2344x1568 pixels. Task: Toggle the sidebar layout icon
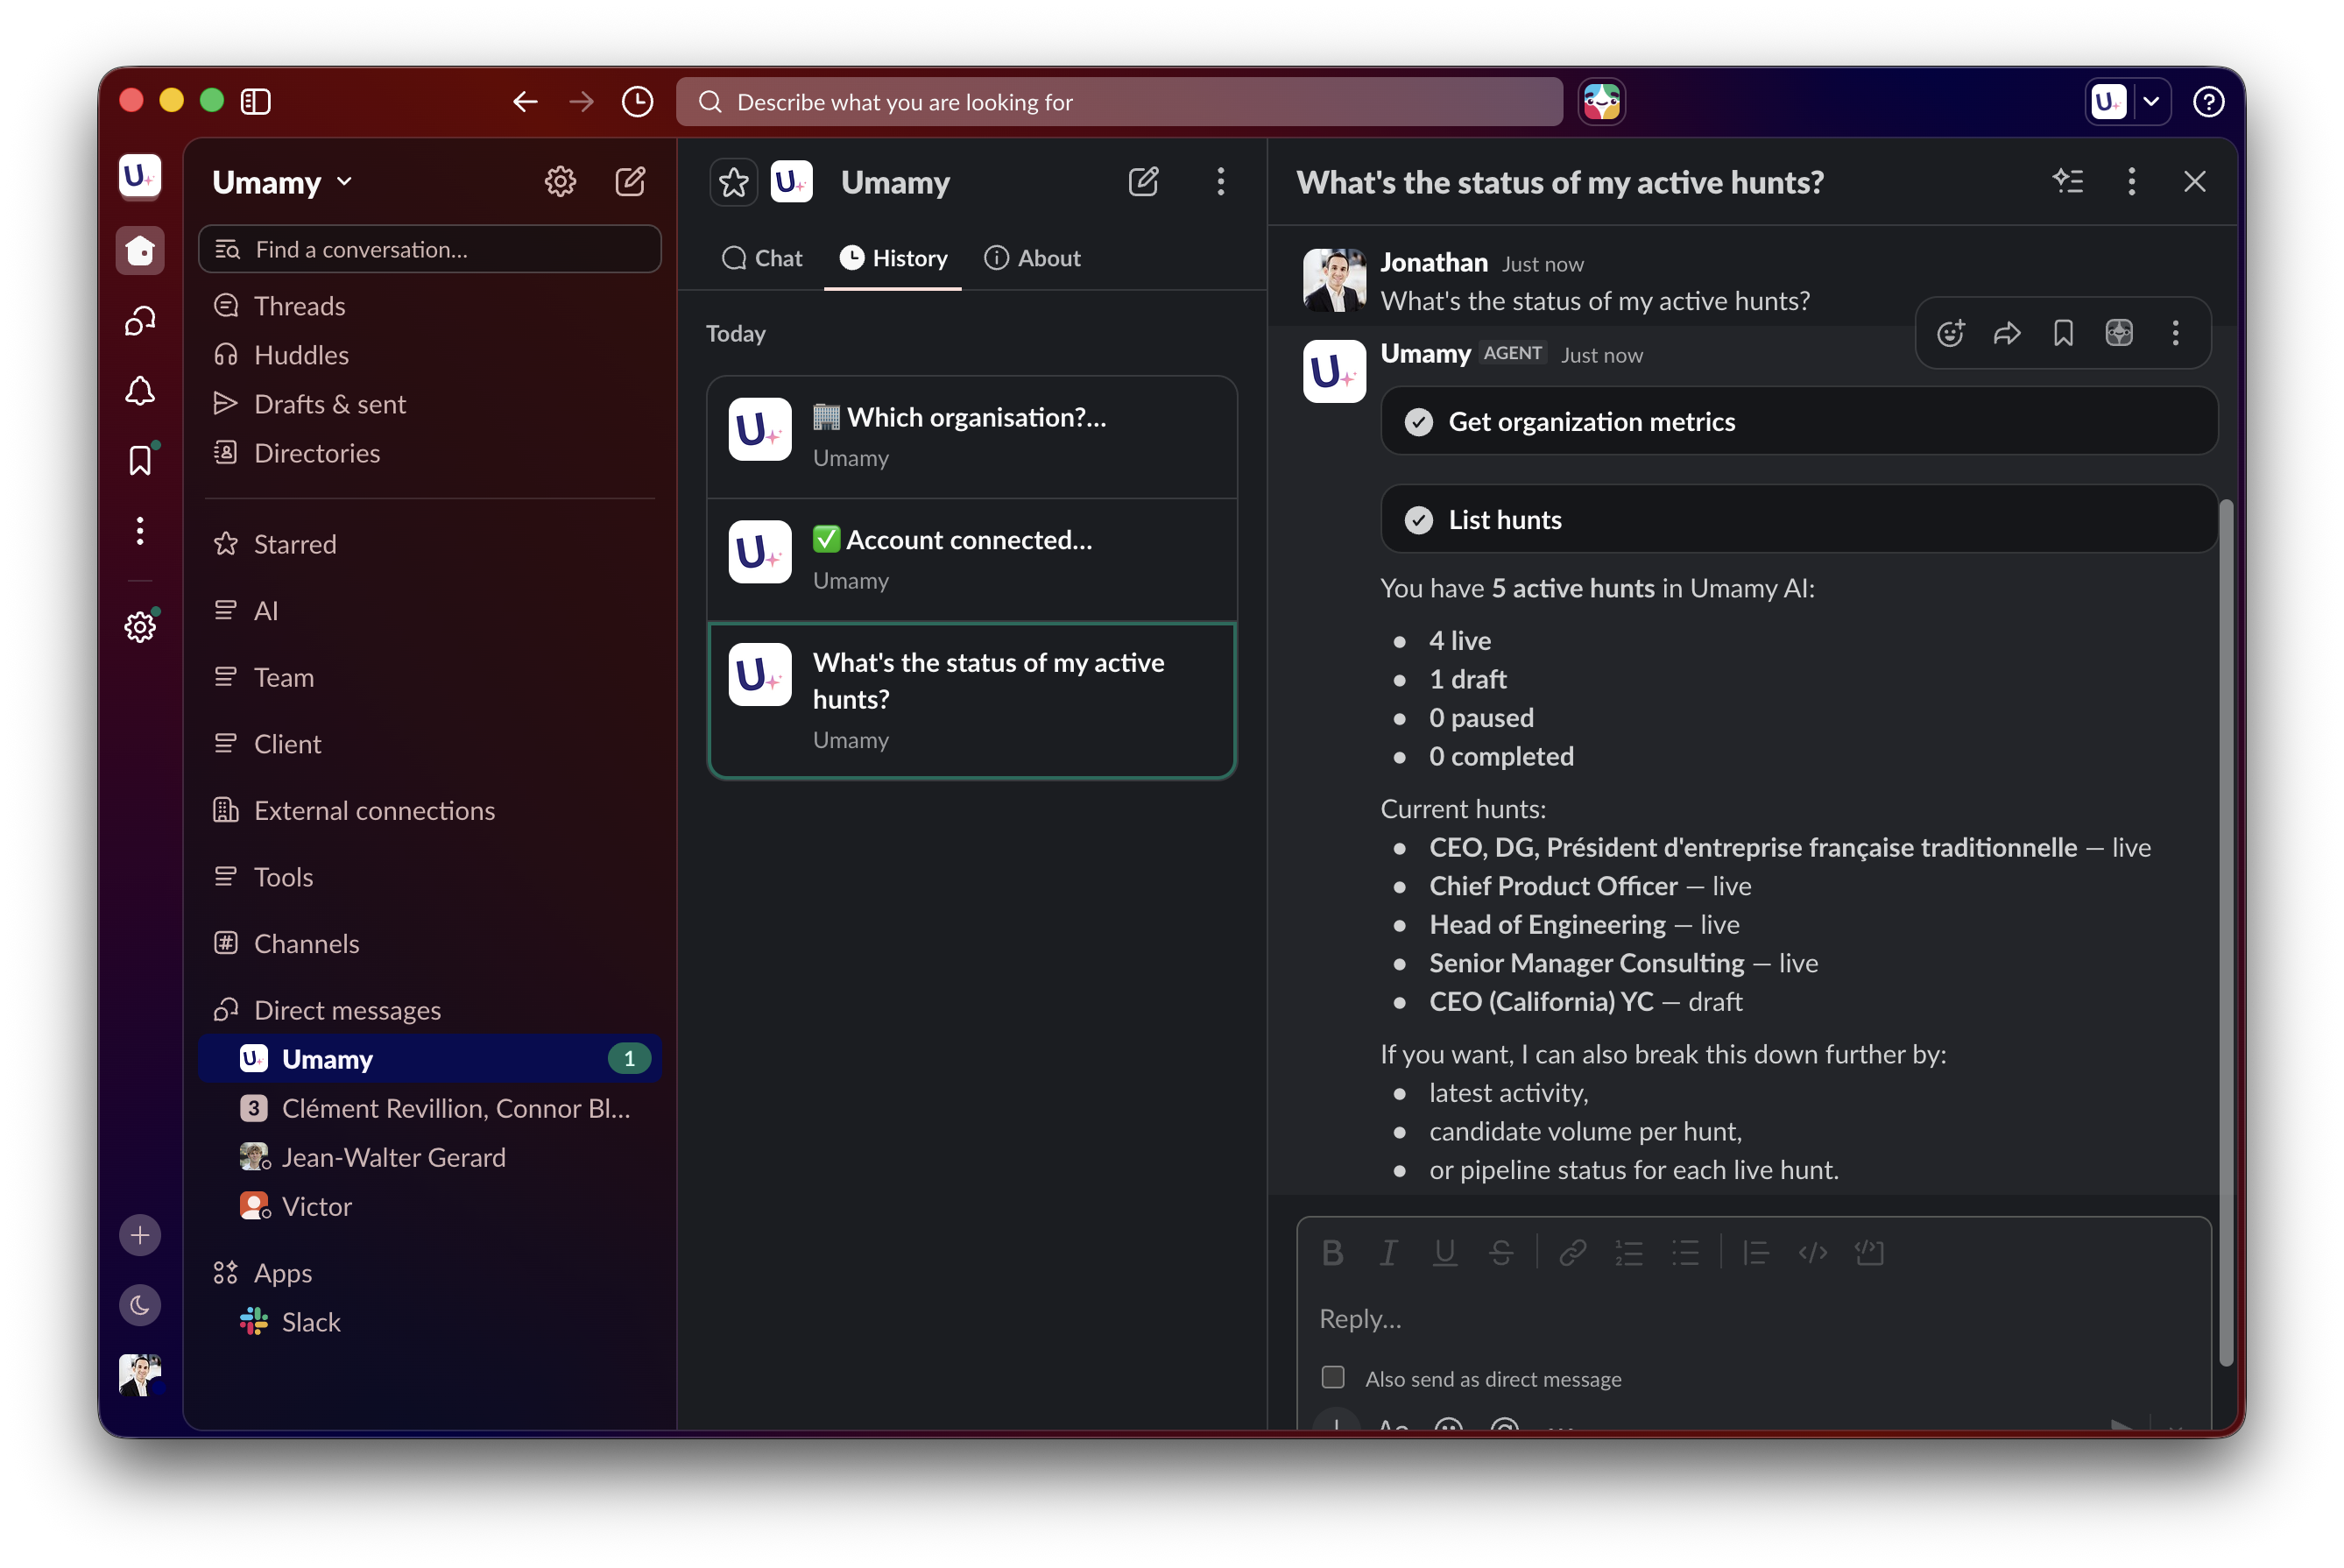(256, 101)
